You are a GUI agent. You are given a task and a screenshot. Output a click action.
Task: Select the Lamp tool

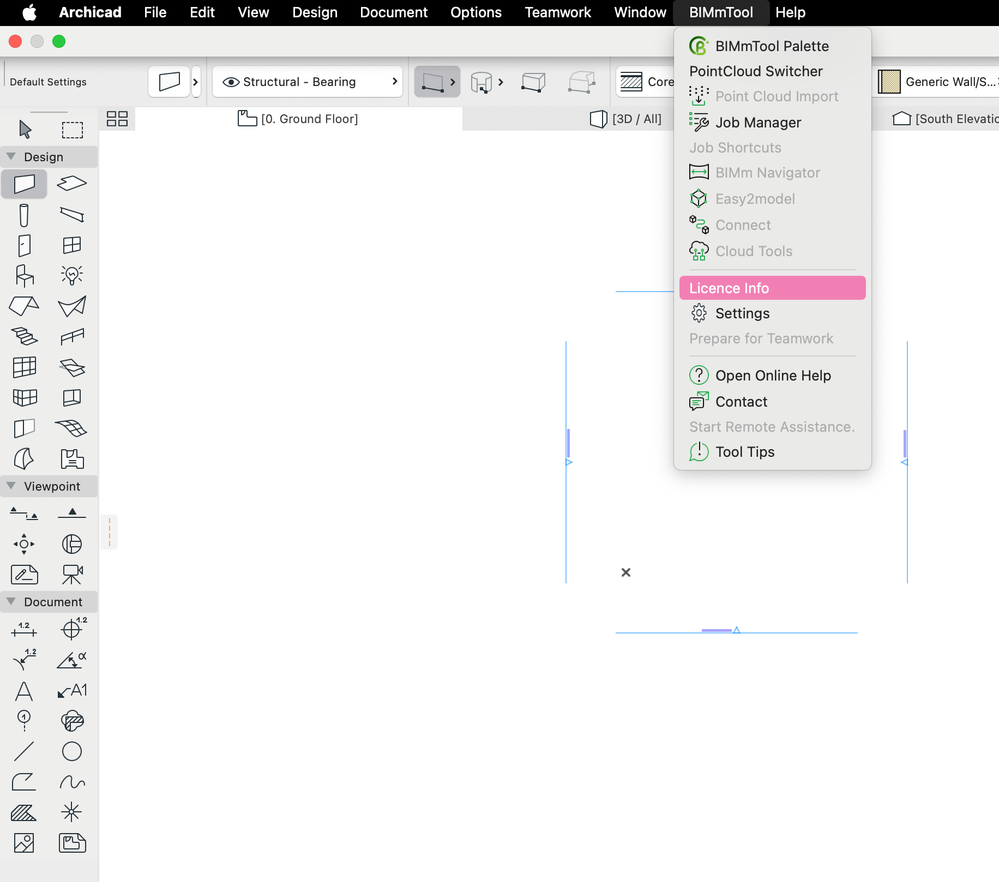pyautogui.click(x=71, y=275)
